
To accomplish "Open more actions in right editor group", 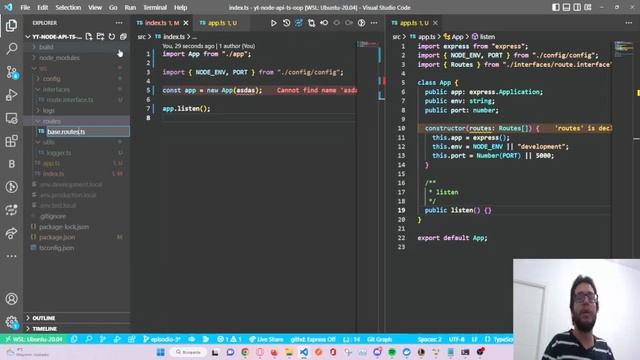I will tap(629, 23).
